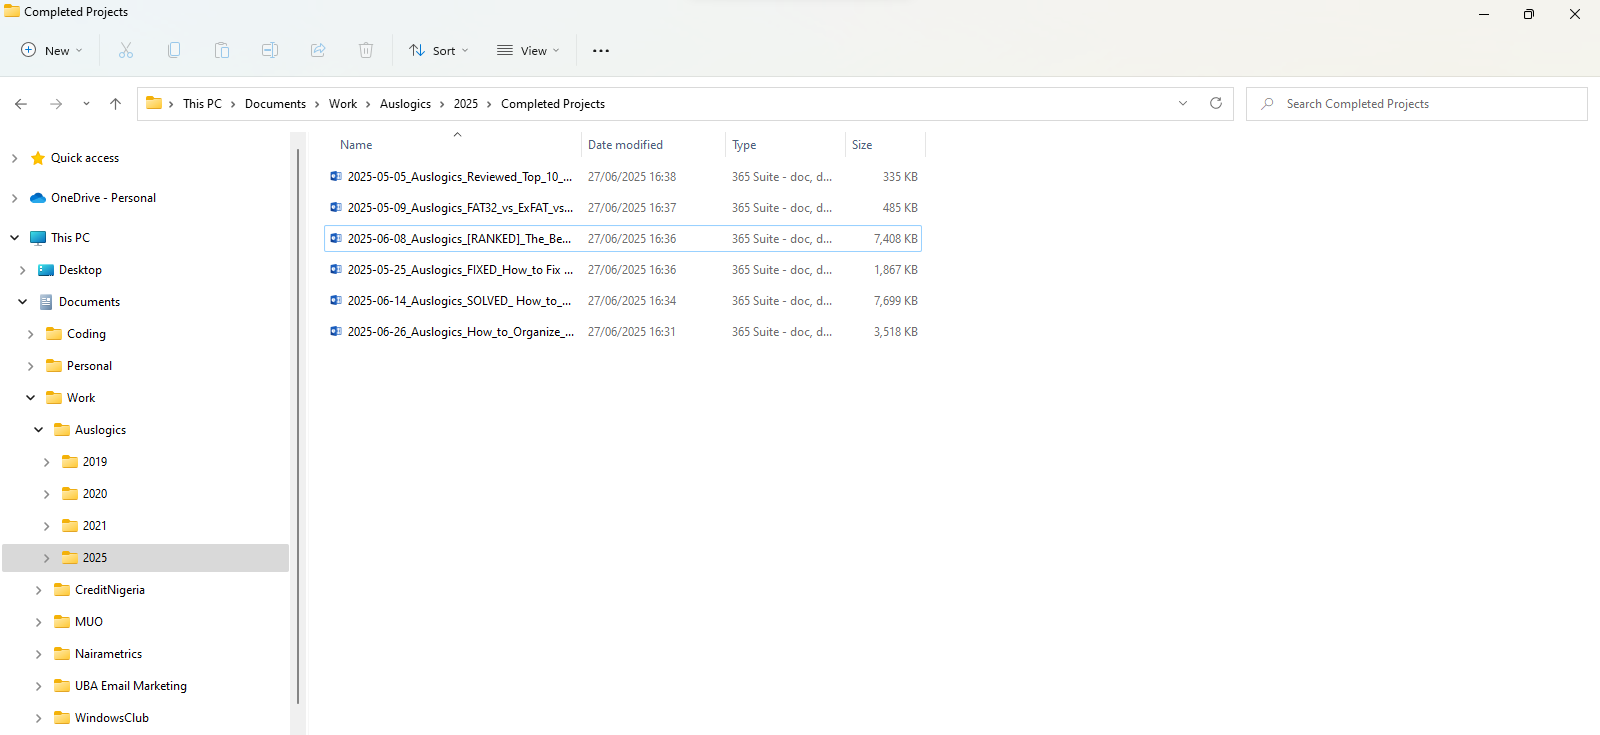The width and height of the screenshot is (1600, 735).
Task: Select the FAT32_vs_ExFAT document file
Action: [460, 208]
